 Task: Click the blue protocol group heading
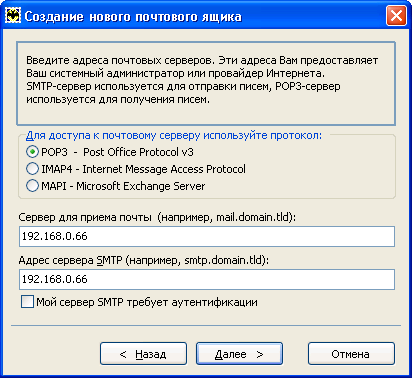[174, 135]
